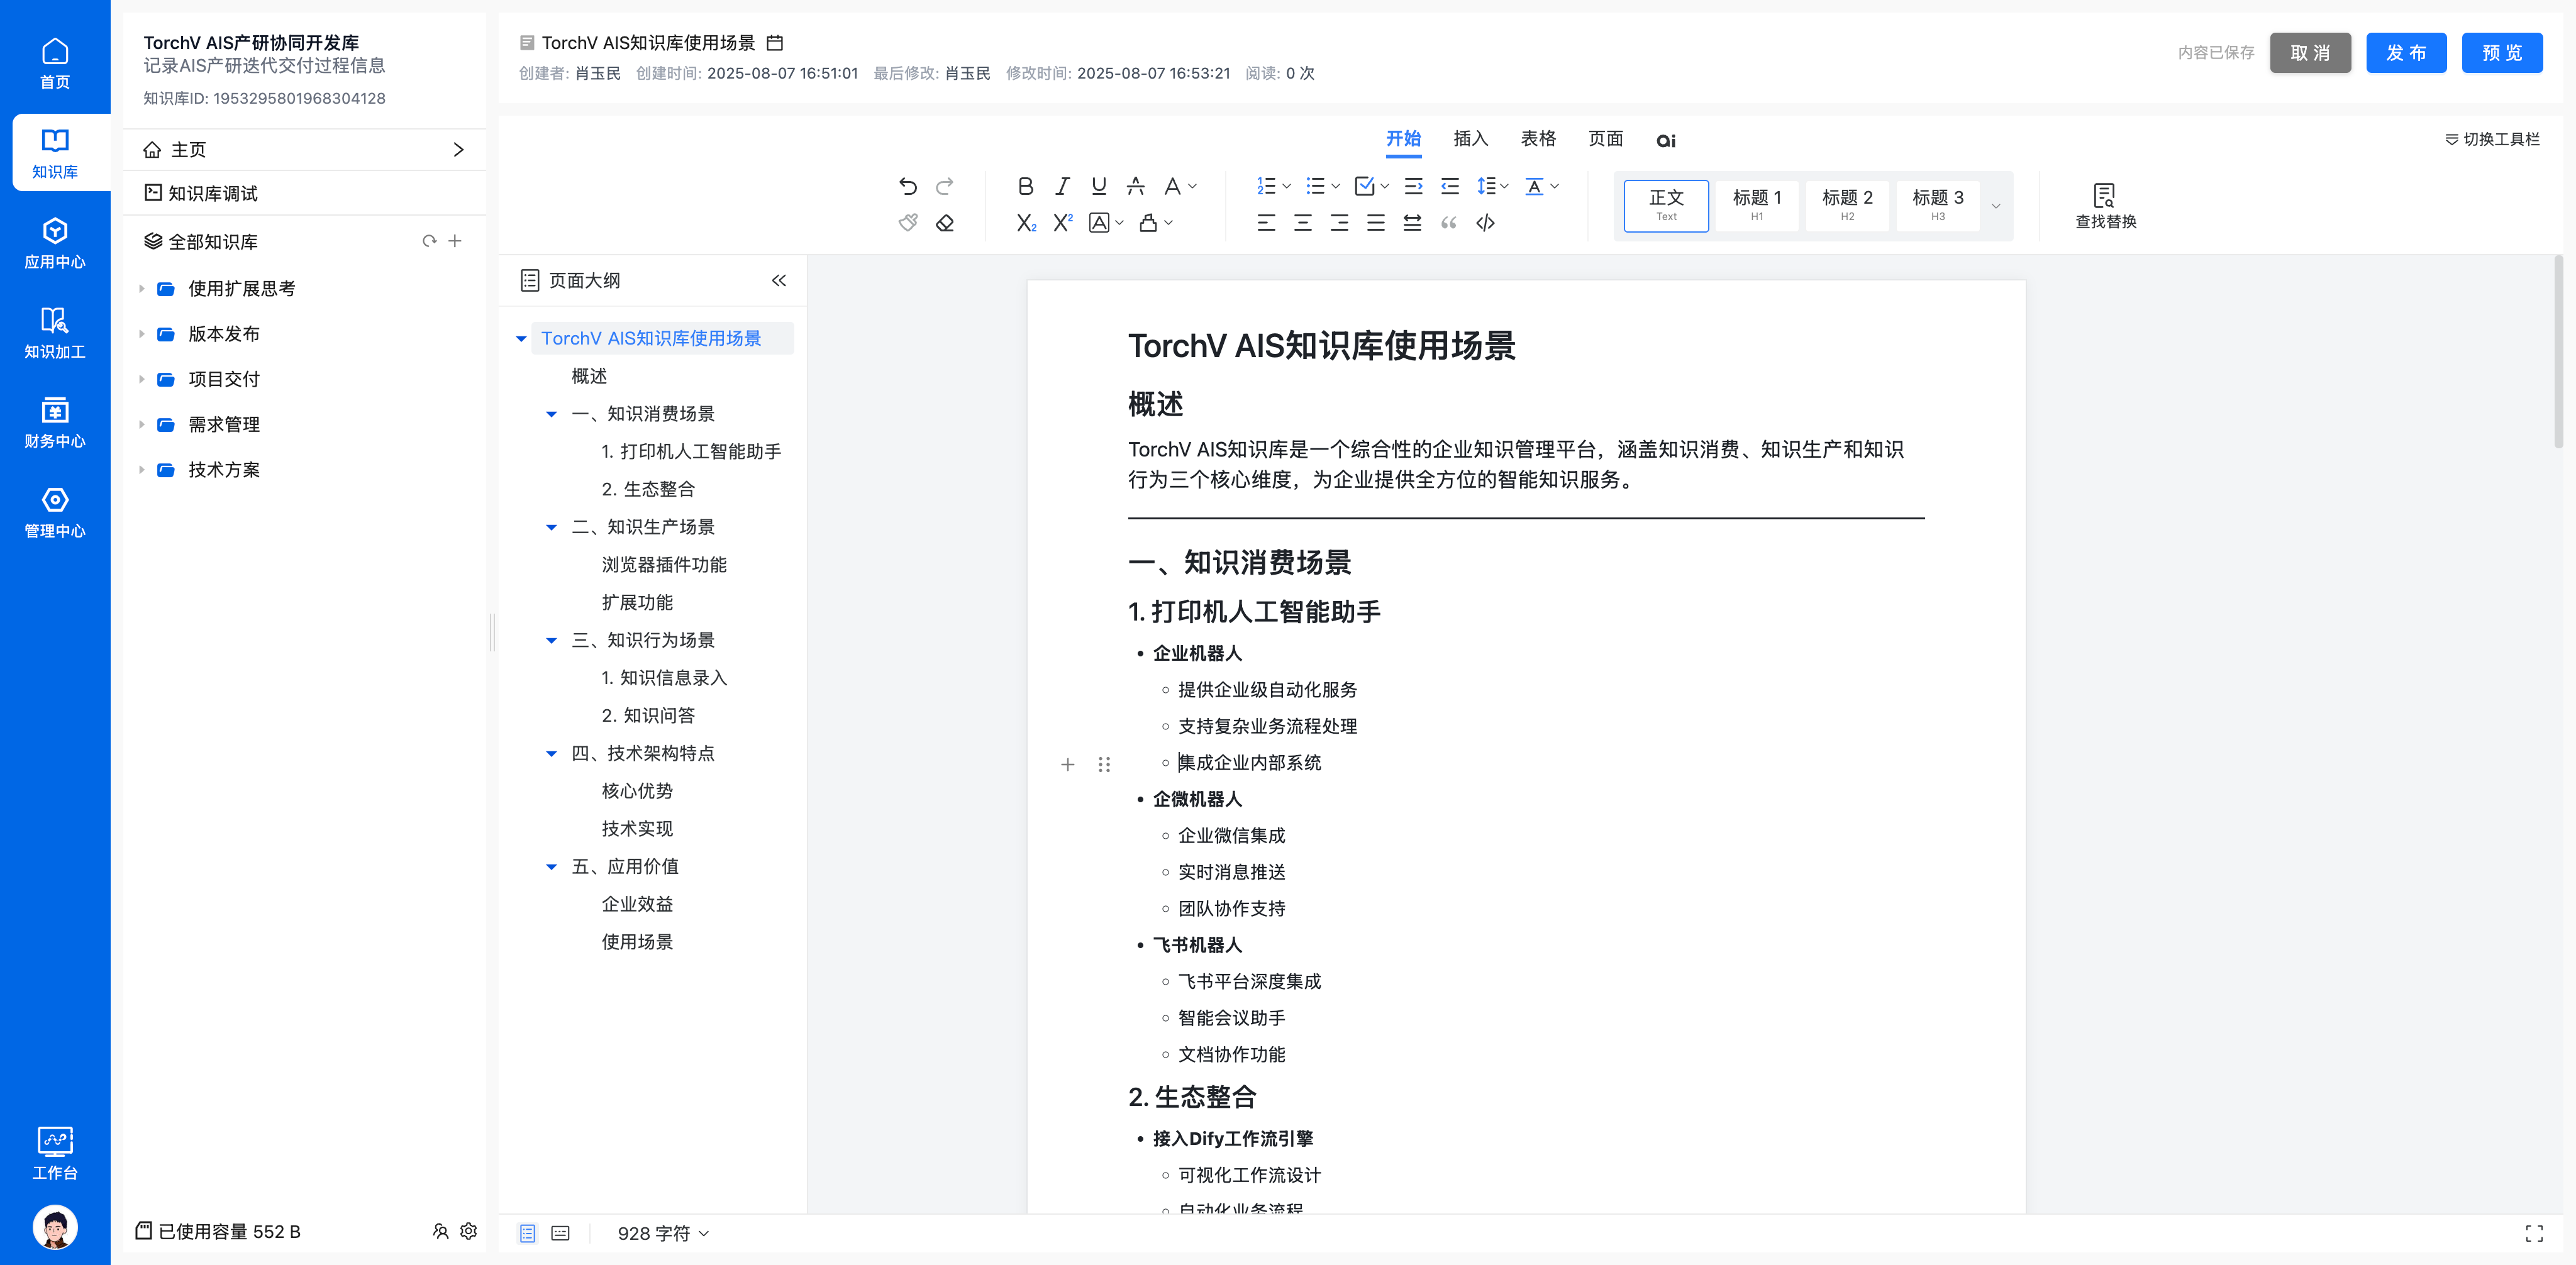Open the 928 字符 count dropdown
The image size is (2576, 1265).
point(663,1233)
